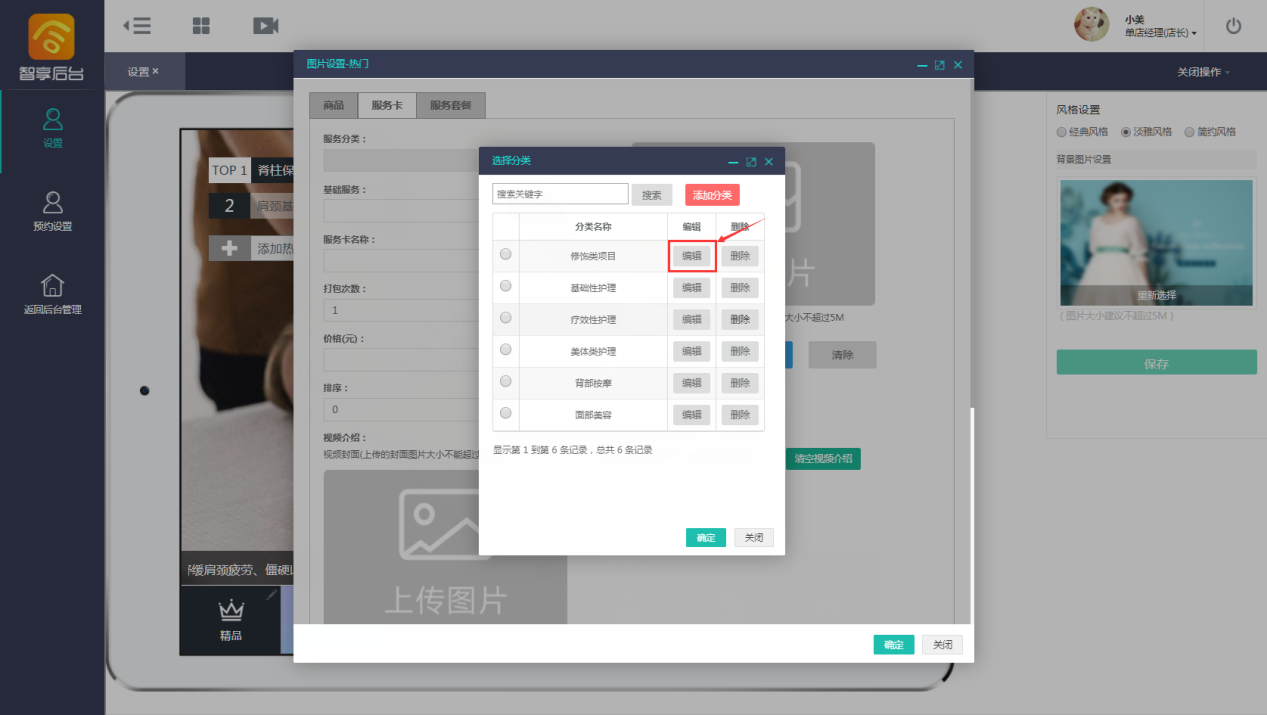Viewport: 1267px width, 715px height.
Task: Edit the 基础性护理 category
Action: click(x=692, y=288)
